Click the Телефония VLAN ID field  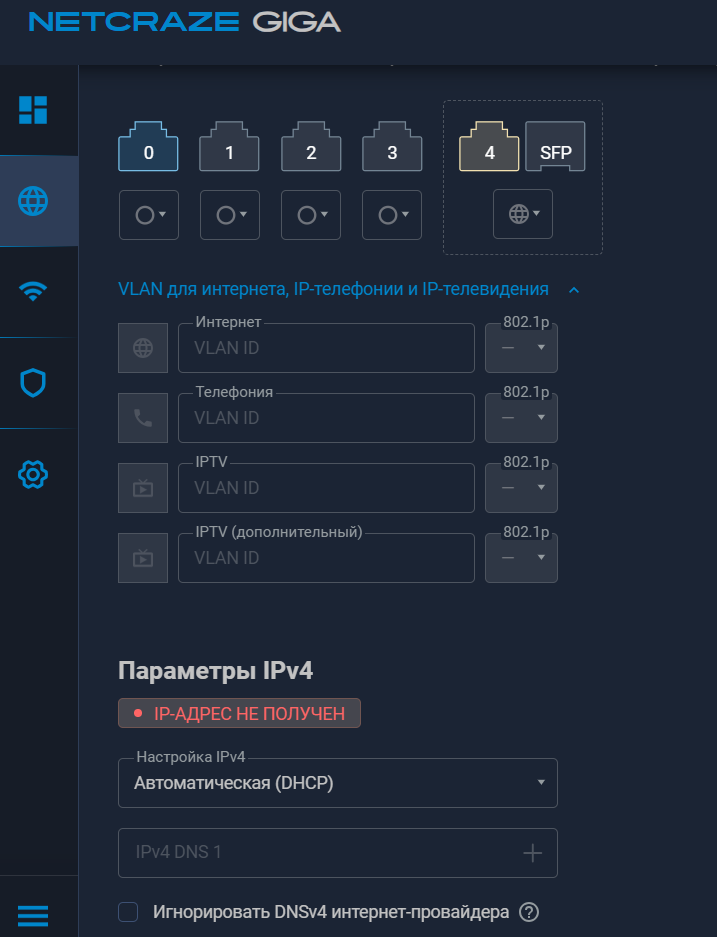[x=326, y=418]
